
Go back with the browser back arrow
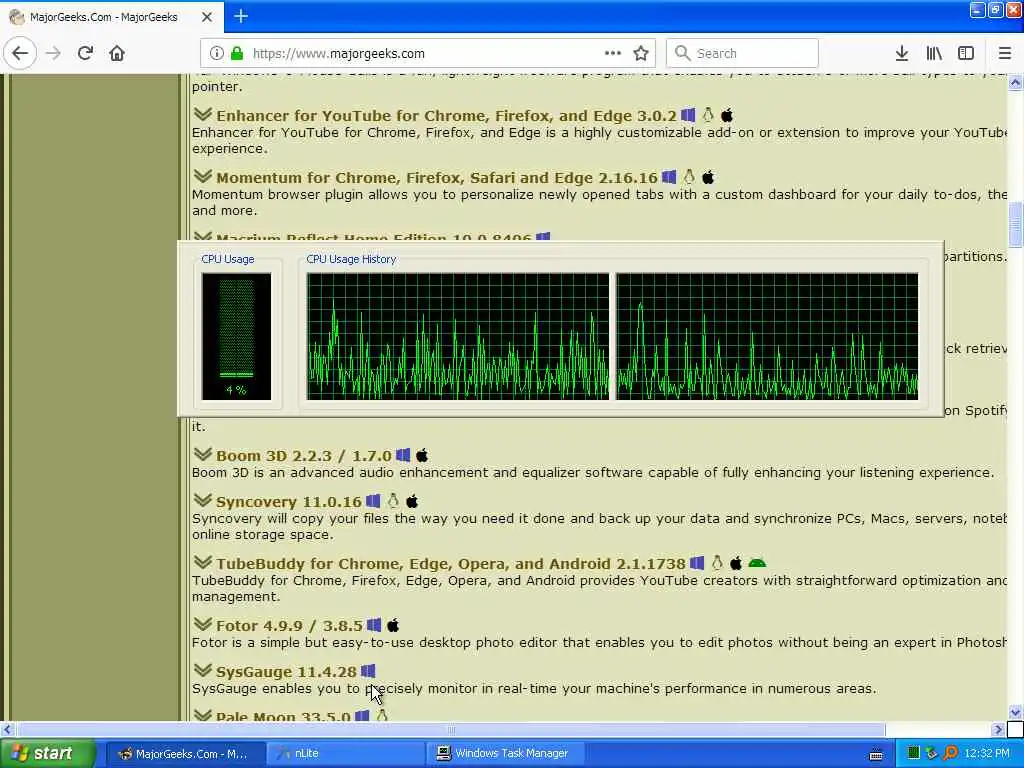(20, 53)
